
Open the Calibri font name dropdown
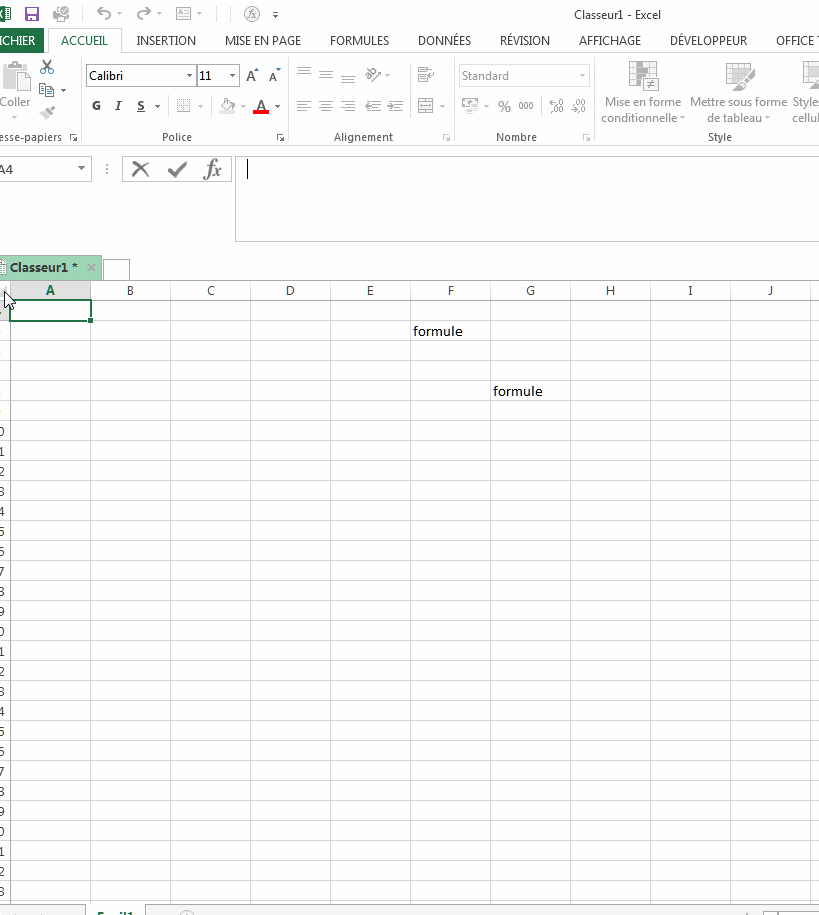tap(189, 76)
